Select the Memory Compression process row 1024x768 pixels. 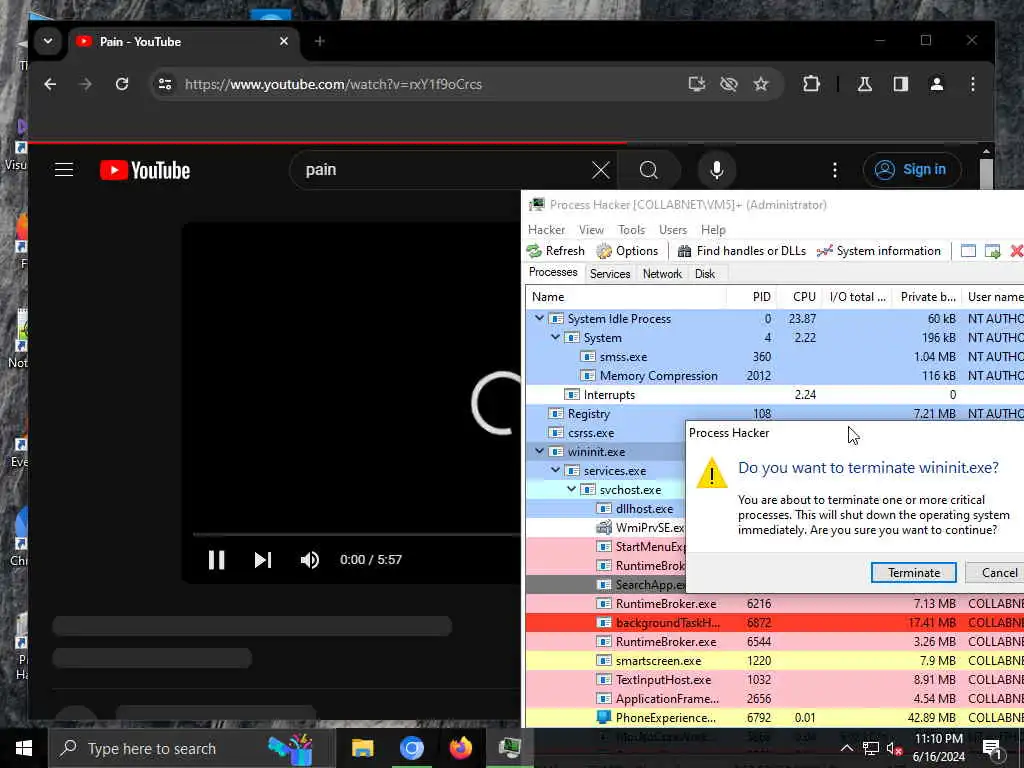click(x=775, y=376)
